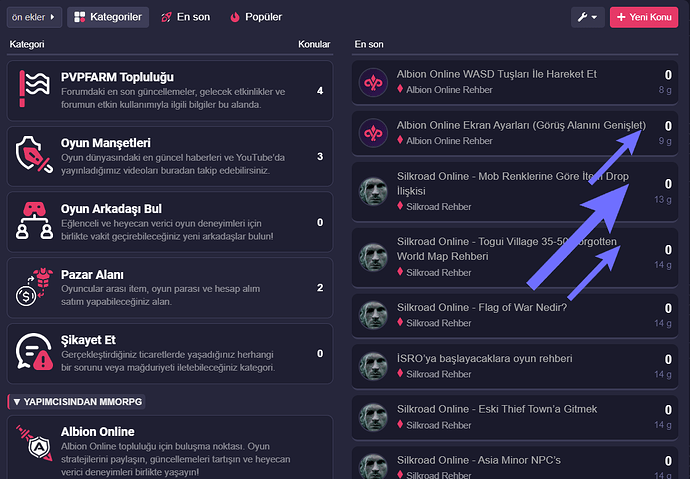
Task: Open topic Eski Thief Town'a Gitmek
Action: click(497, 409)
